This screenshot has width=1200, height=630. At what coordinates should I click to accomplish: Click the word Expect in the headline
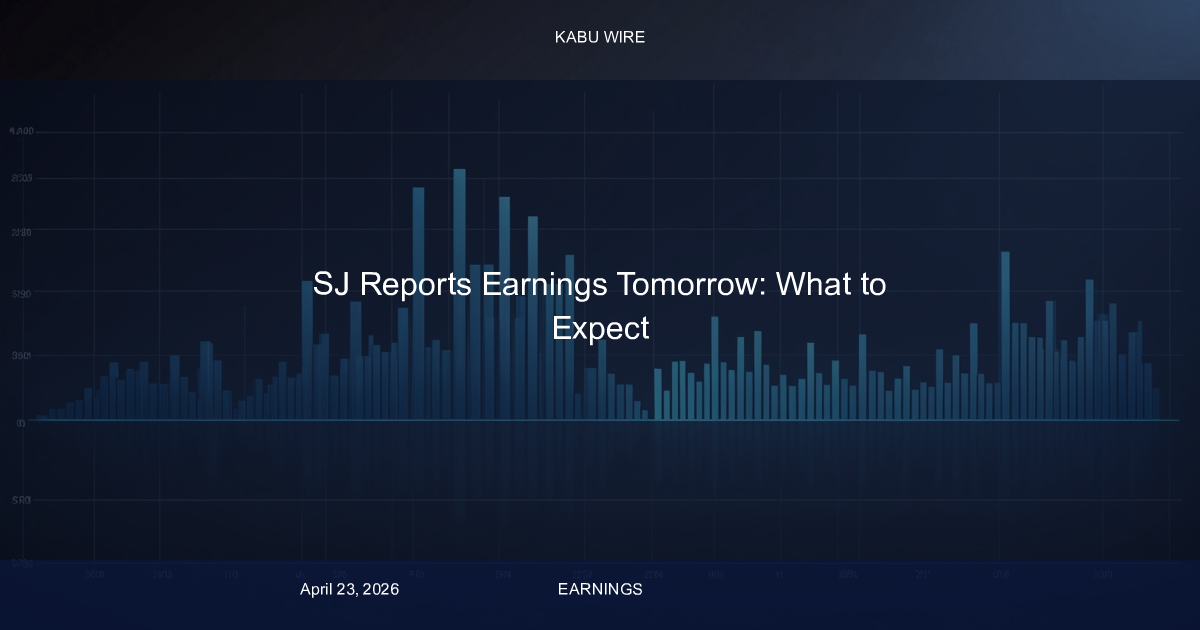[x=601, y=328]
